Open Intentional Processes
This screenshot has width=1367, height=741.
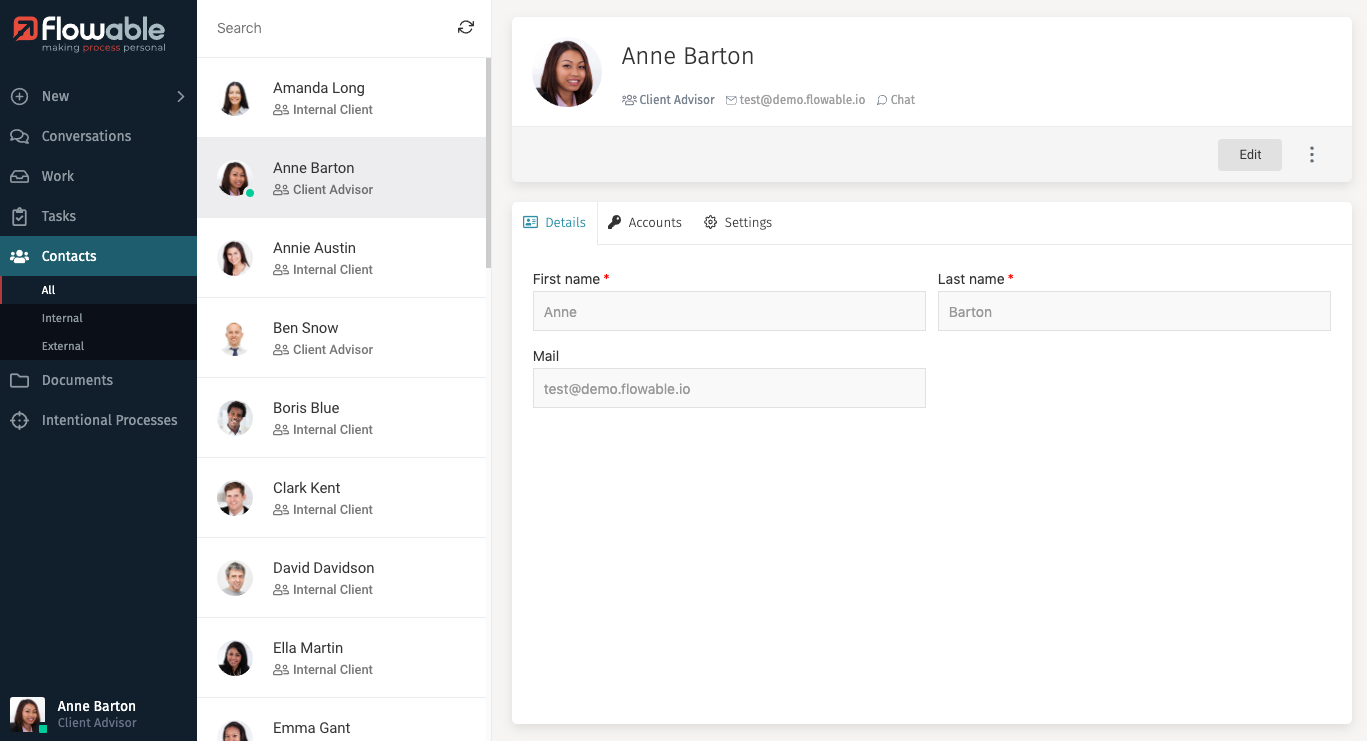(x=109, y=420)
